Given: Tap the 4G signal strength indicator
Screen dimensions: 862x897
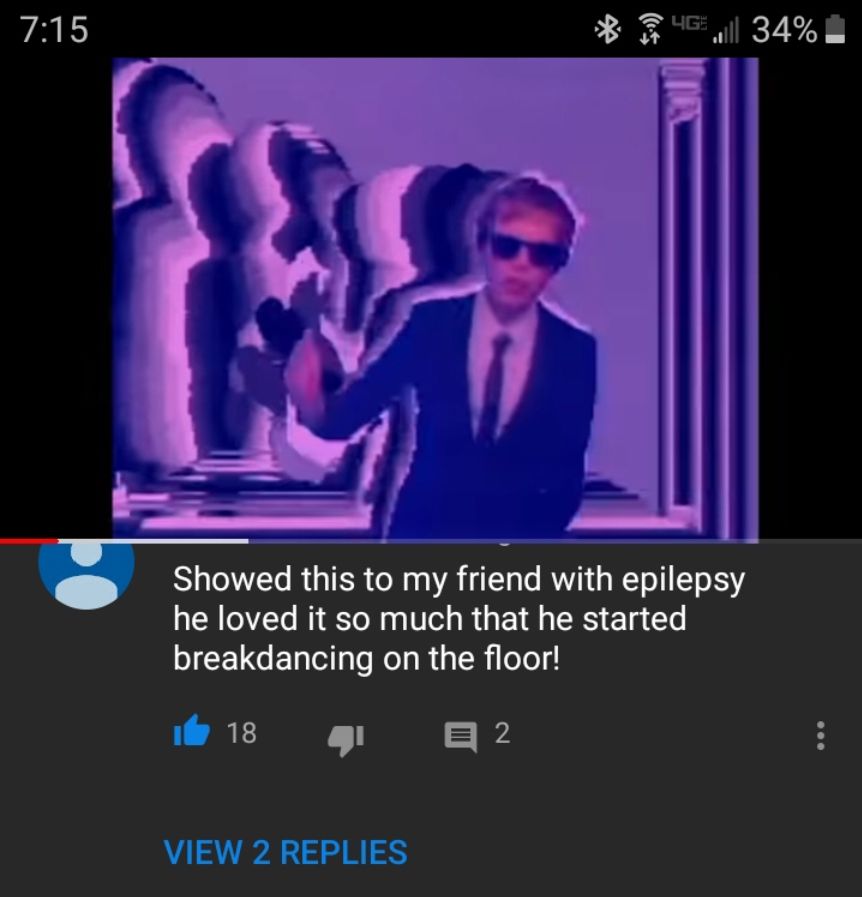Looking at the screenshot, I should (x=705, y=30).
